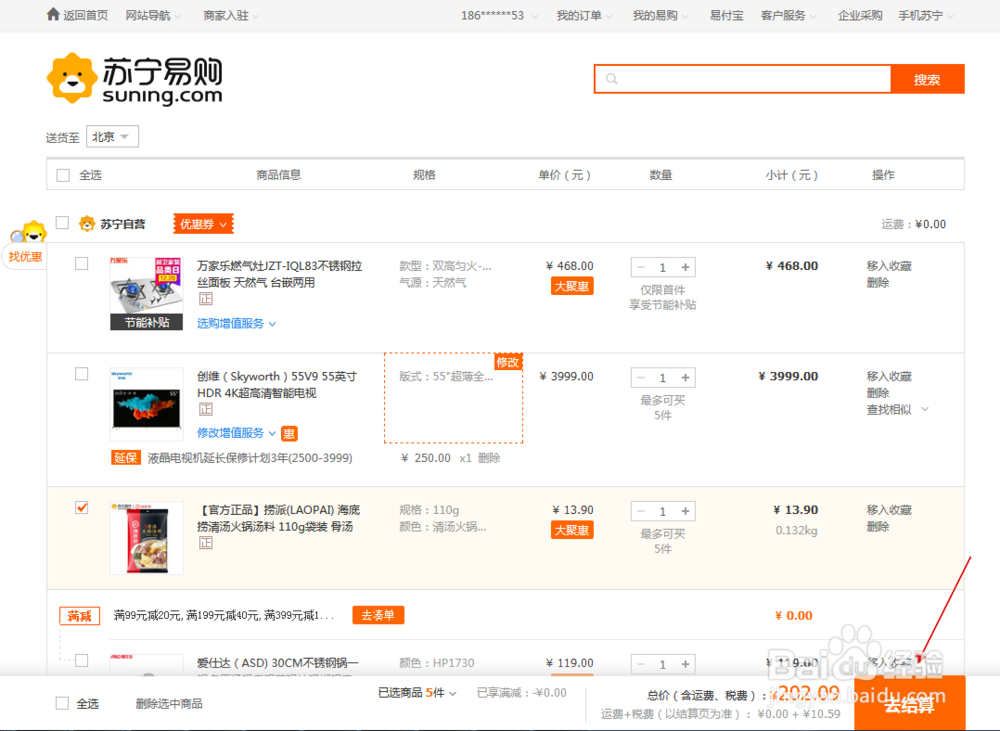1000x731 pixels.
Task: Click the 苏宁自营 store lion icon
Action: tap(87, 224)
